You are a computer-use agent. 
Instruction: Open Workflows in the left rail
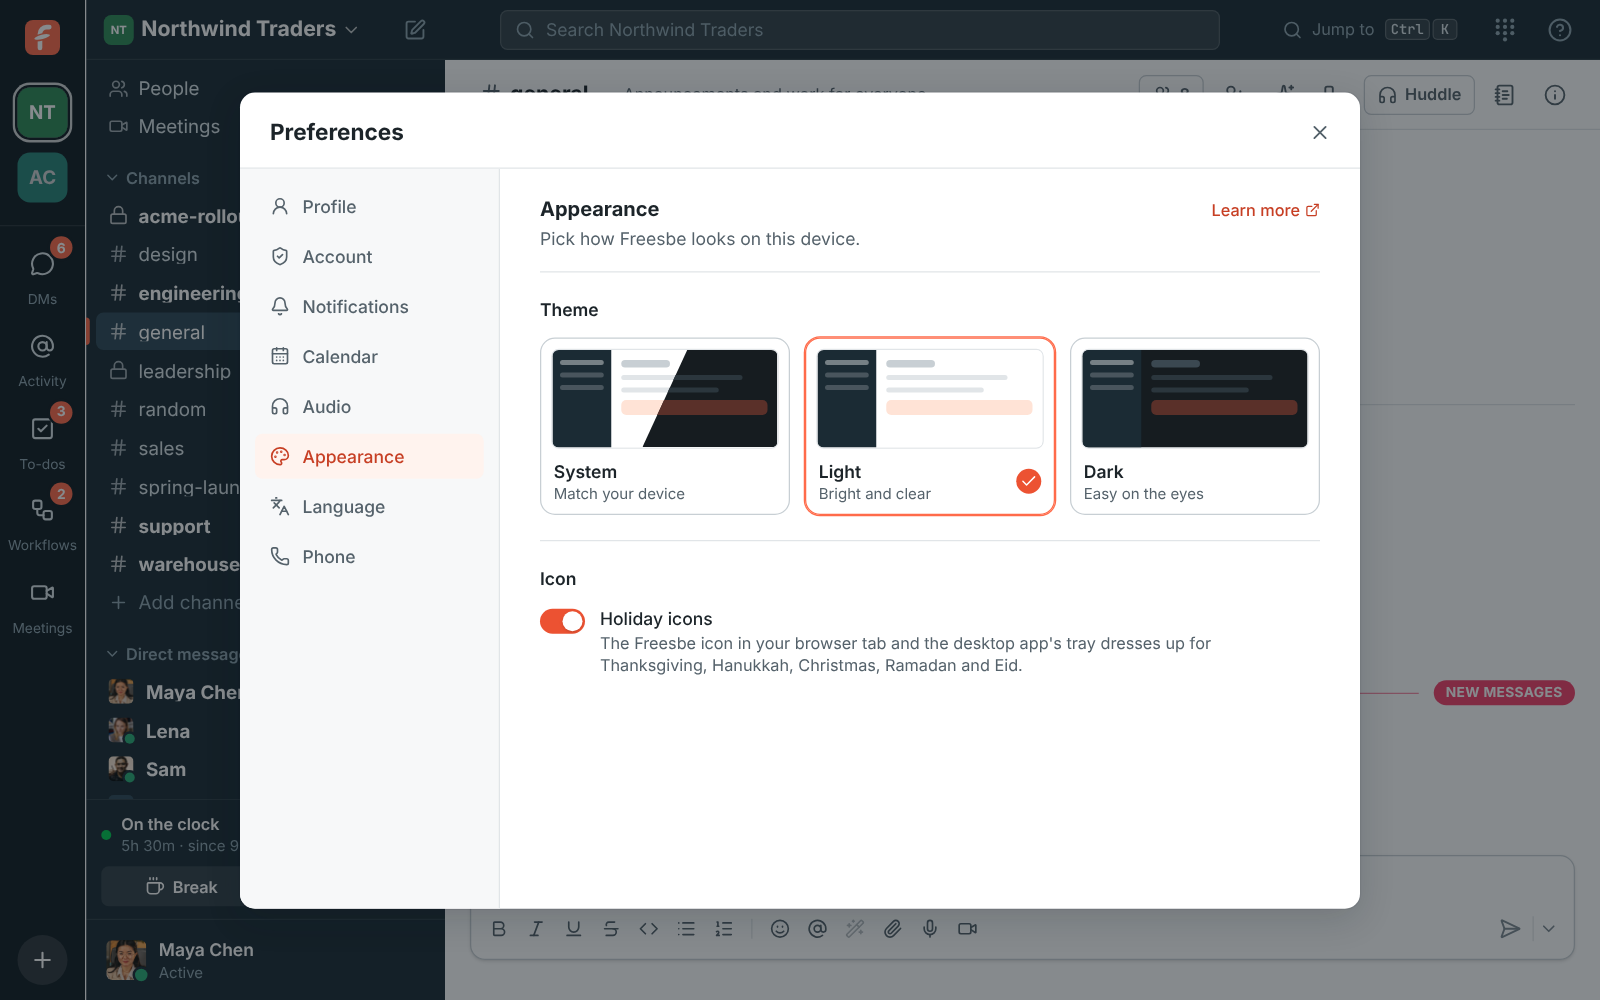coord(42,523)
